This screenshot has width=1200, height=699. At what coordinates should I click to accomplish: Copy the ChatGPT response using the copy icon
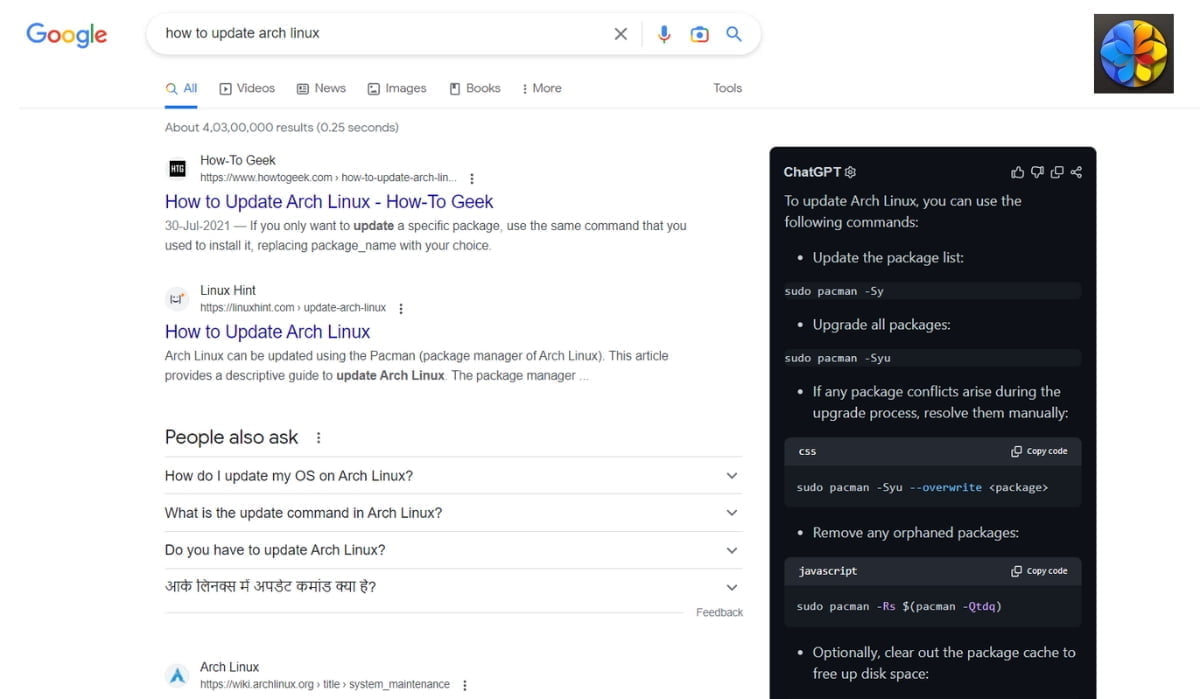(x=1057, y=172)
